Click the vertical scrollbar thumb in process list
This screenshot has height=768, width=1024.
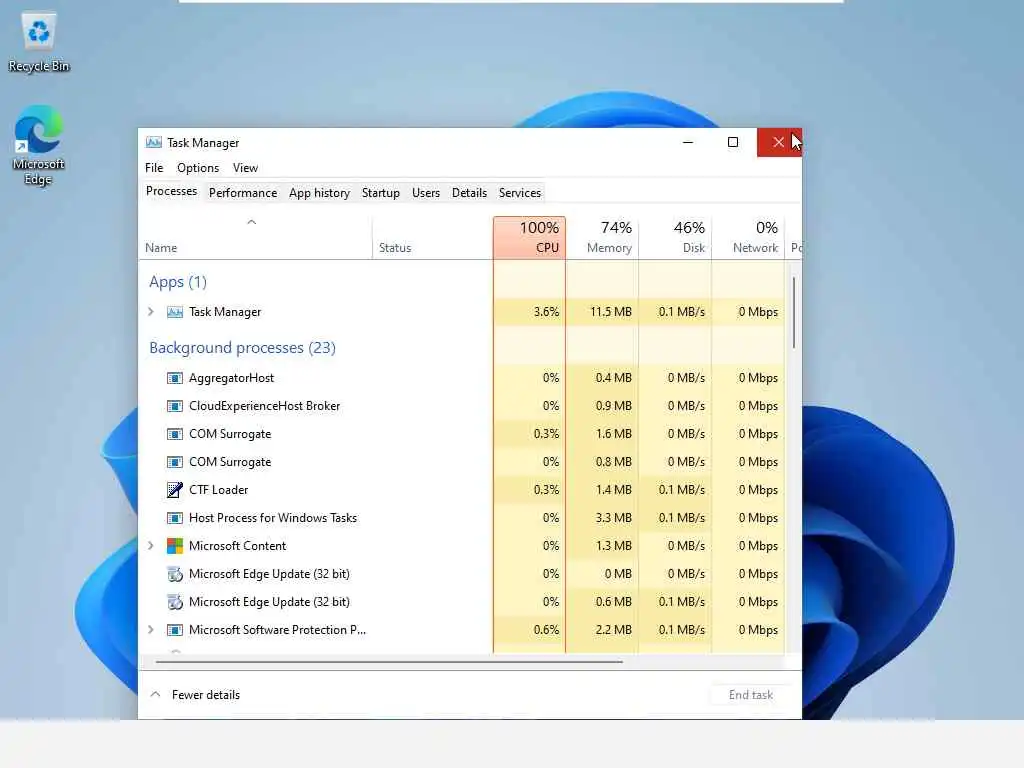[793, 312]
